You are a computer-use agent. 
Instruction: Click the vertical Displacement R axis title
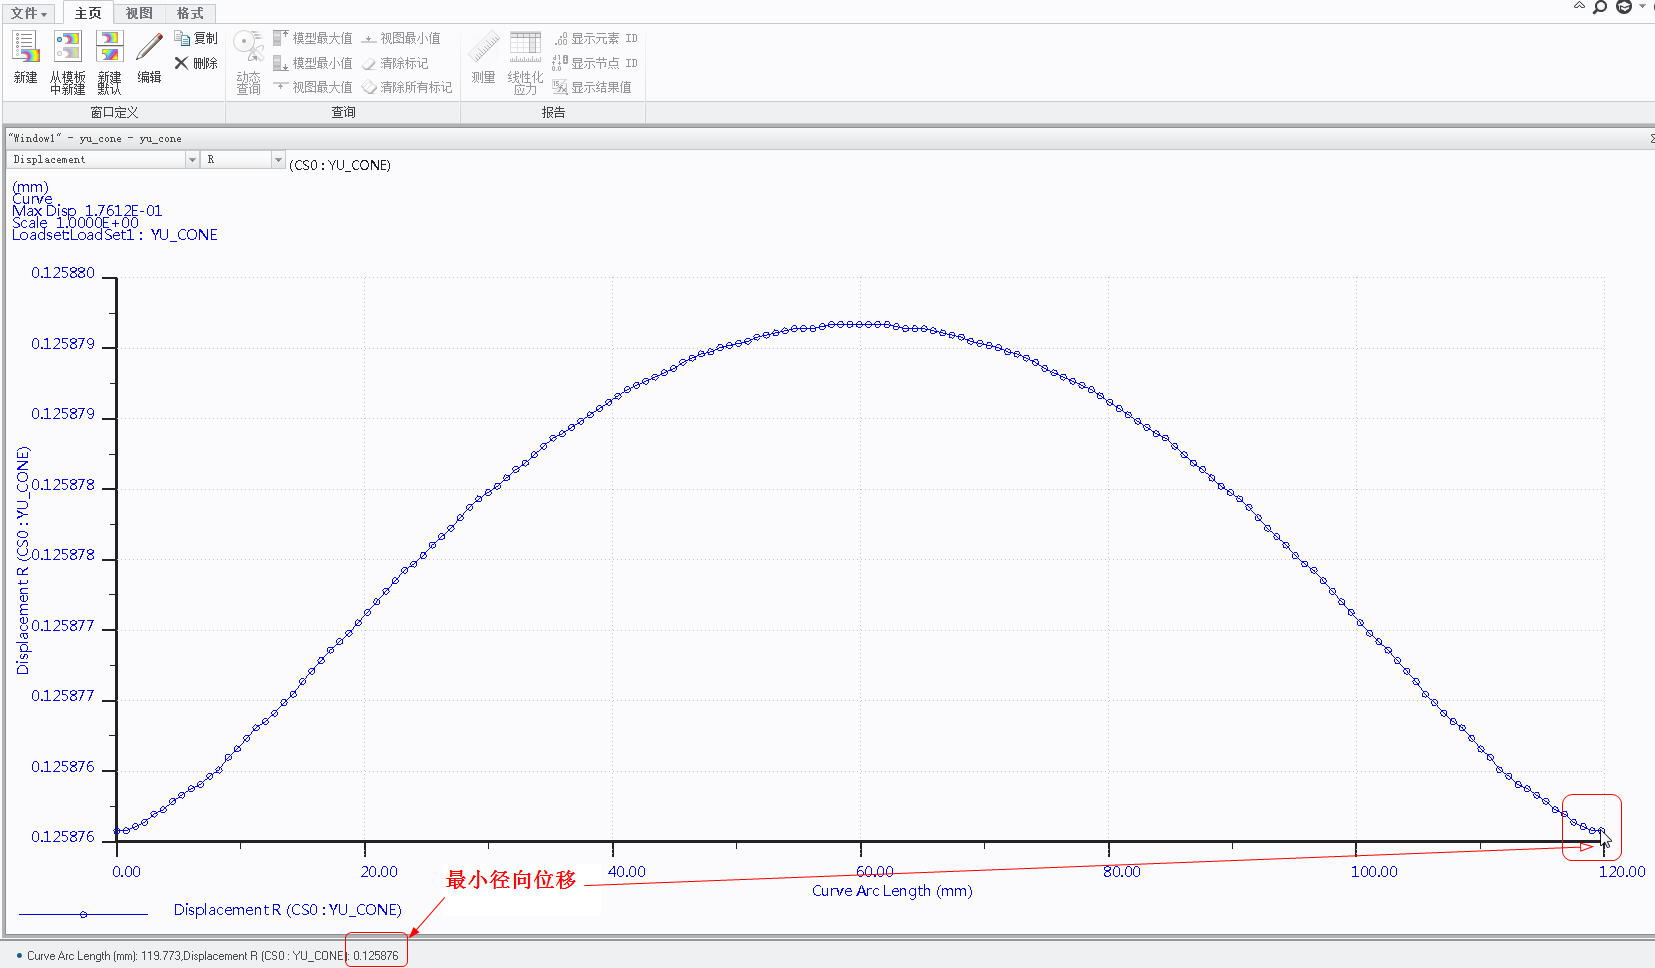click(23, 560)
